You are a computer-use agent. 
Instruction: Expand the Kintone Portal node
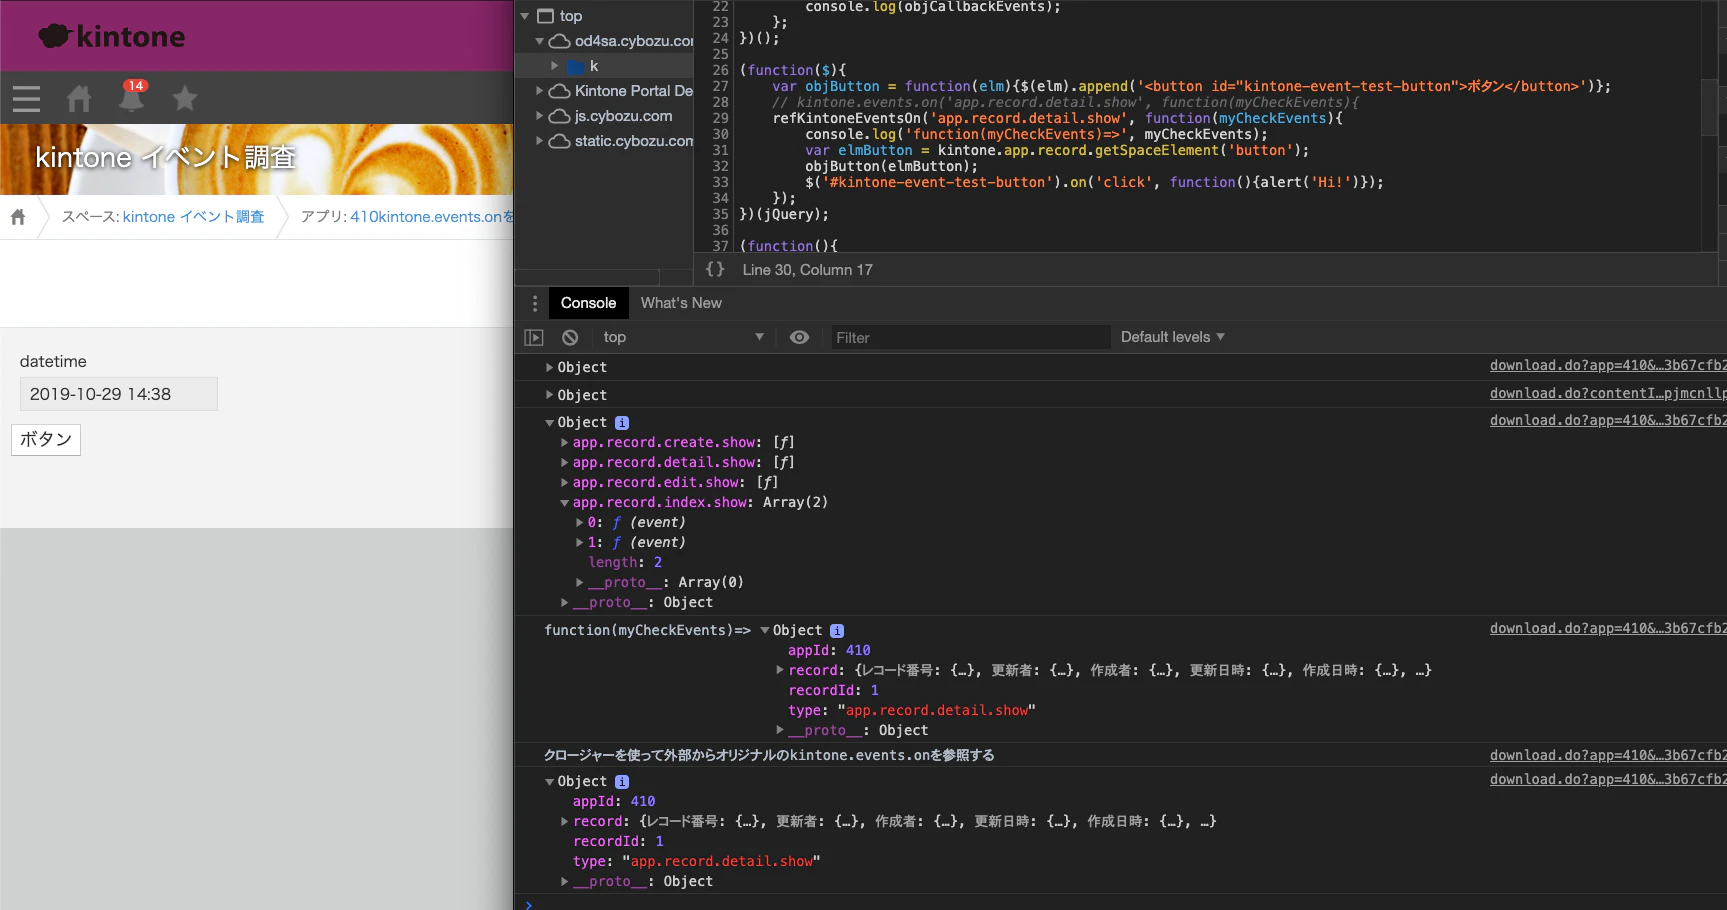540,91
